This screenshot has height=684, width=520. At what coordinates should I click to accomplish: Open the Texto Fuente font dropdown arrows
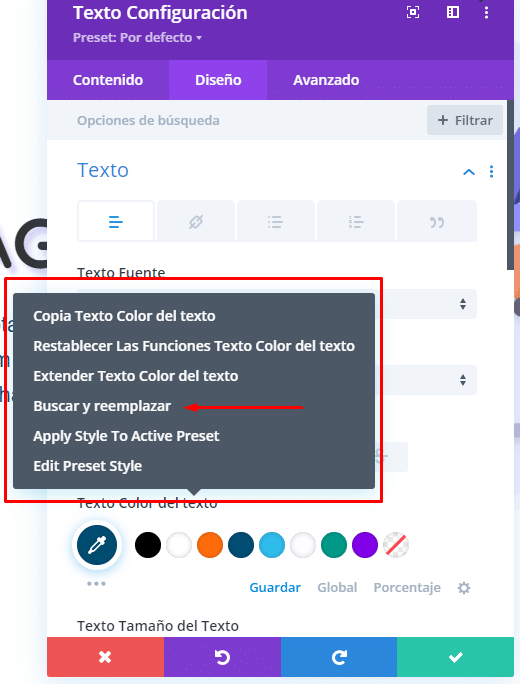(x=463, y=304)
